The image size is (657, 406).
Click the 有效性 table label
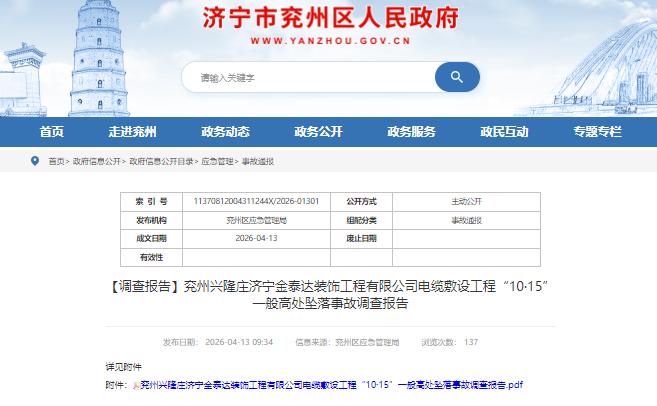click(x=151, y=257)
